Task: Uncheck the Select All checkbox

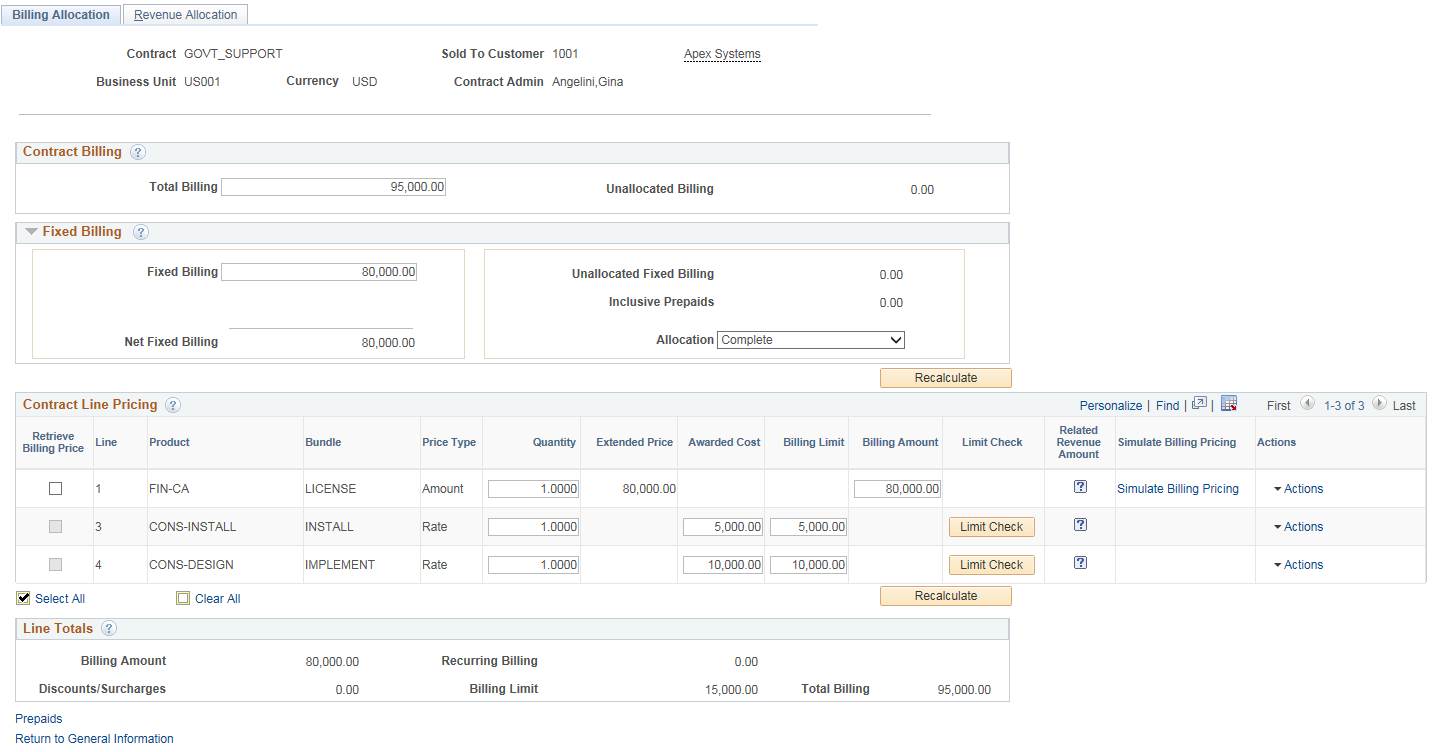Action: [x=23, y=597]
